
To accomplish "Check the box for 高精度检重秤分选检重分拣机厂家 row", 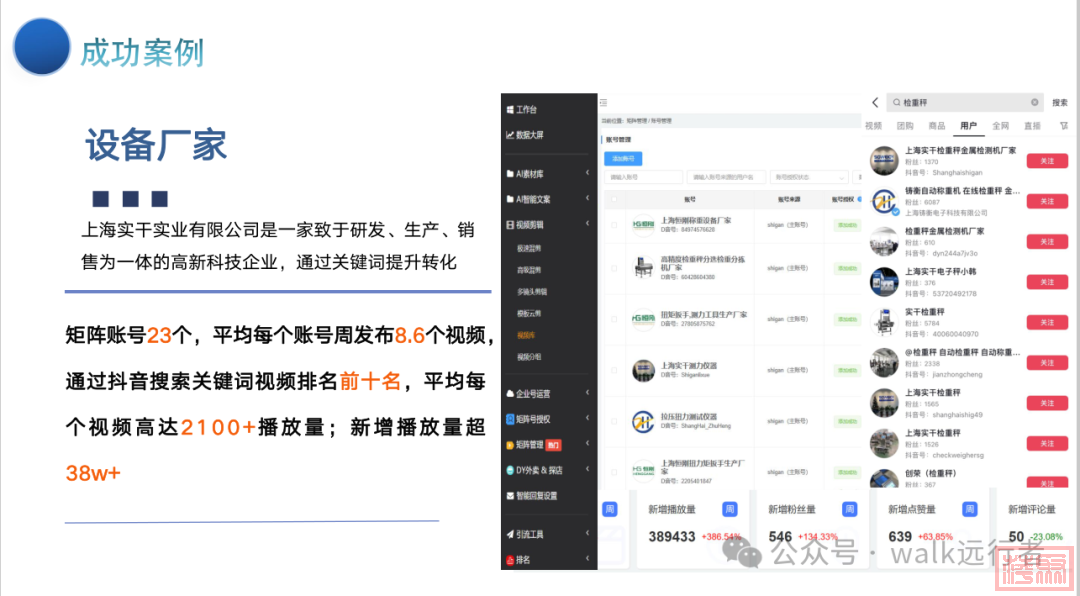I will point(614,268).
